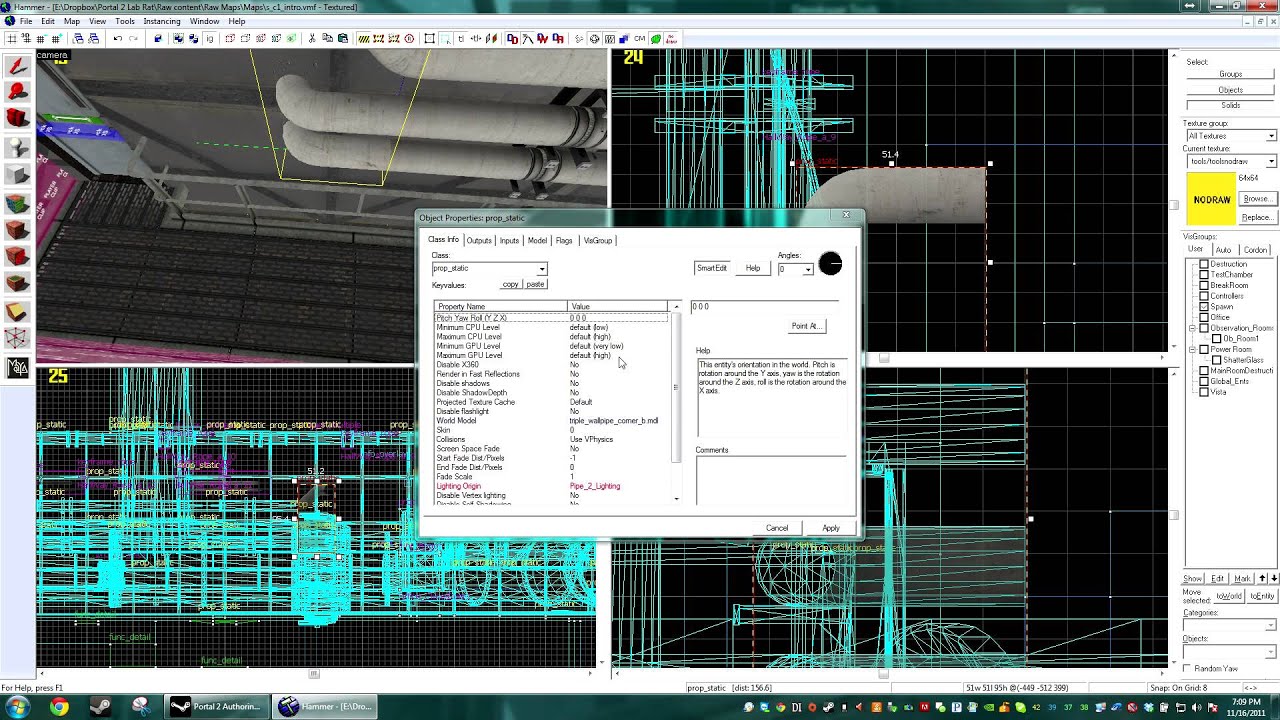Select the Apply Current Texture tool
The width and height of the screenshot is (1280, 720).
click(17, 231)
